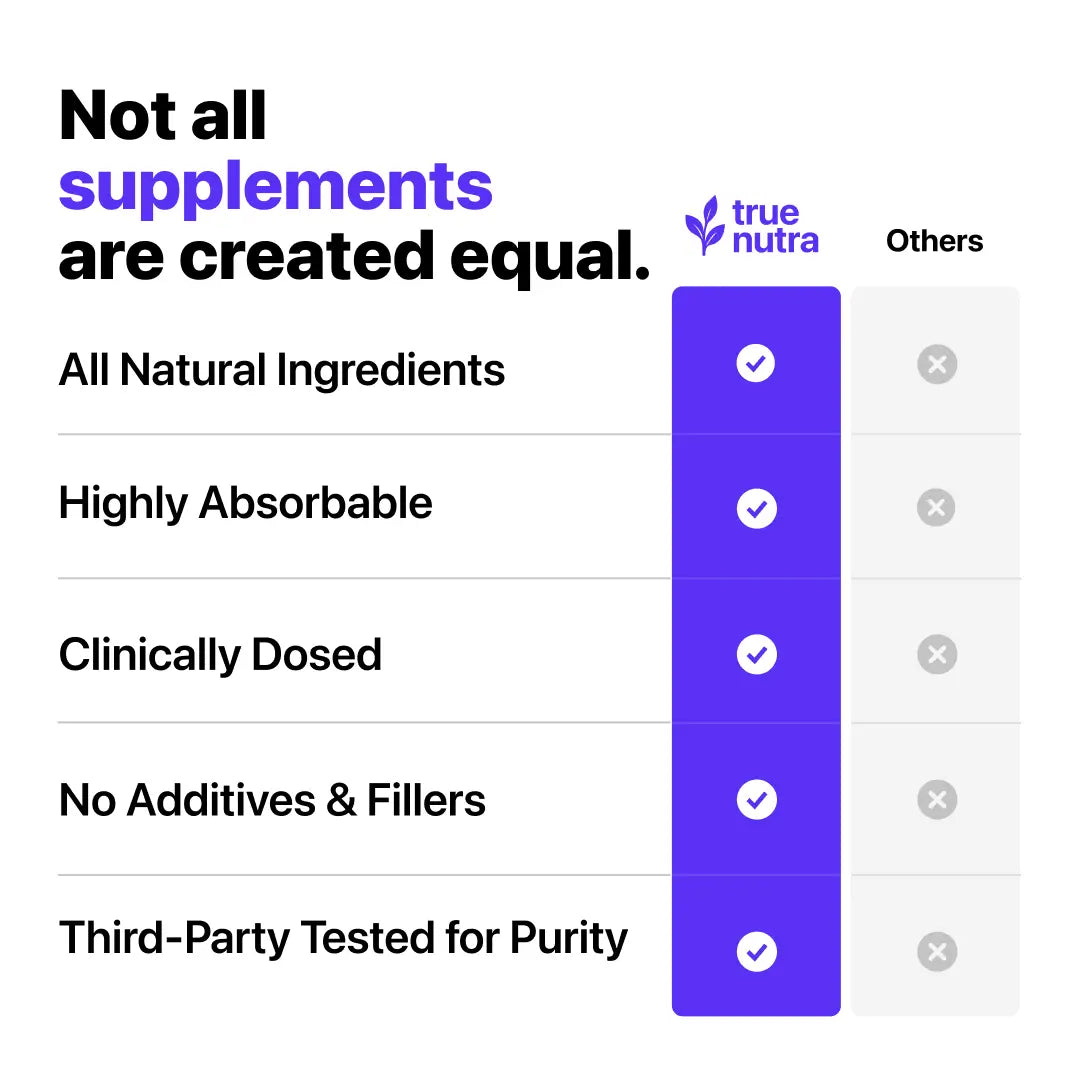
Task: Click the Highly Absorbable label
Action: pos(245,504)
